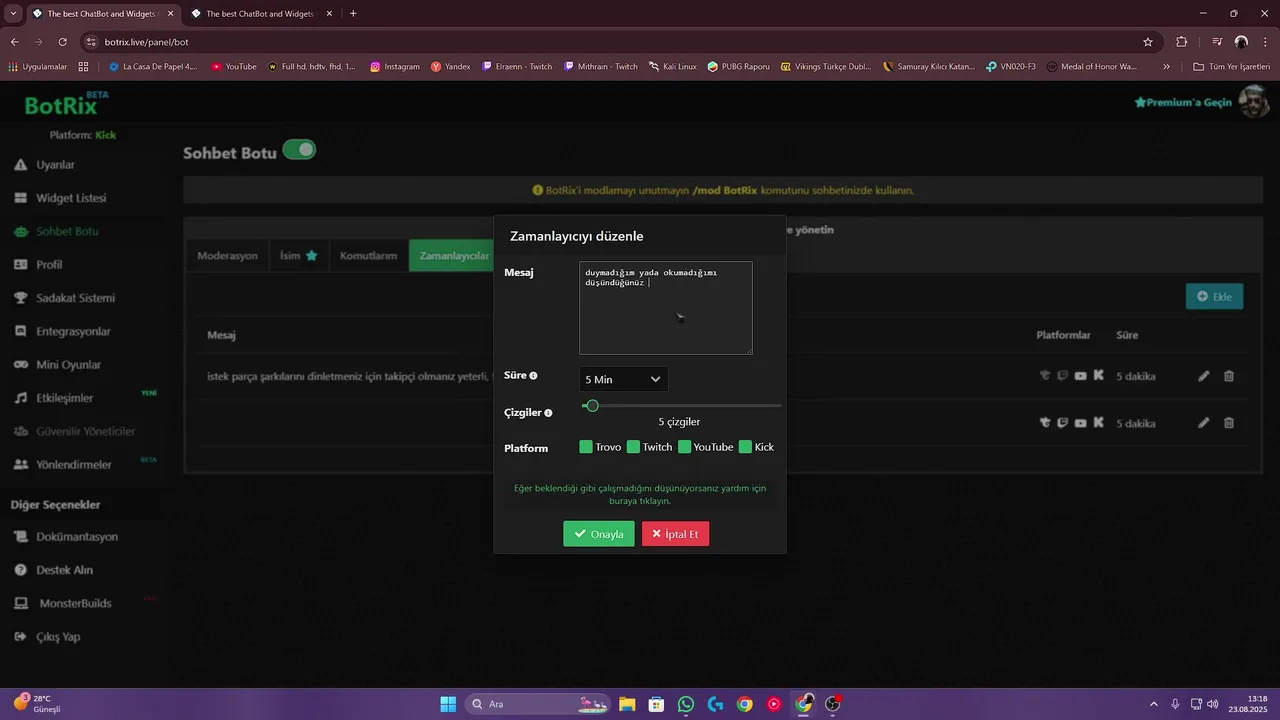Screen dimensions: 1280x720
Task: Click Premium'a Geçin link
Action: tap(1183, 102)
